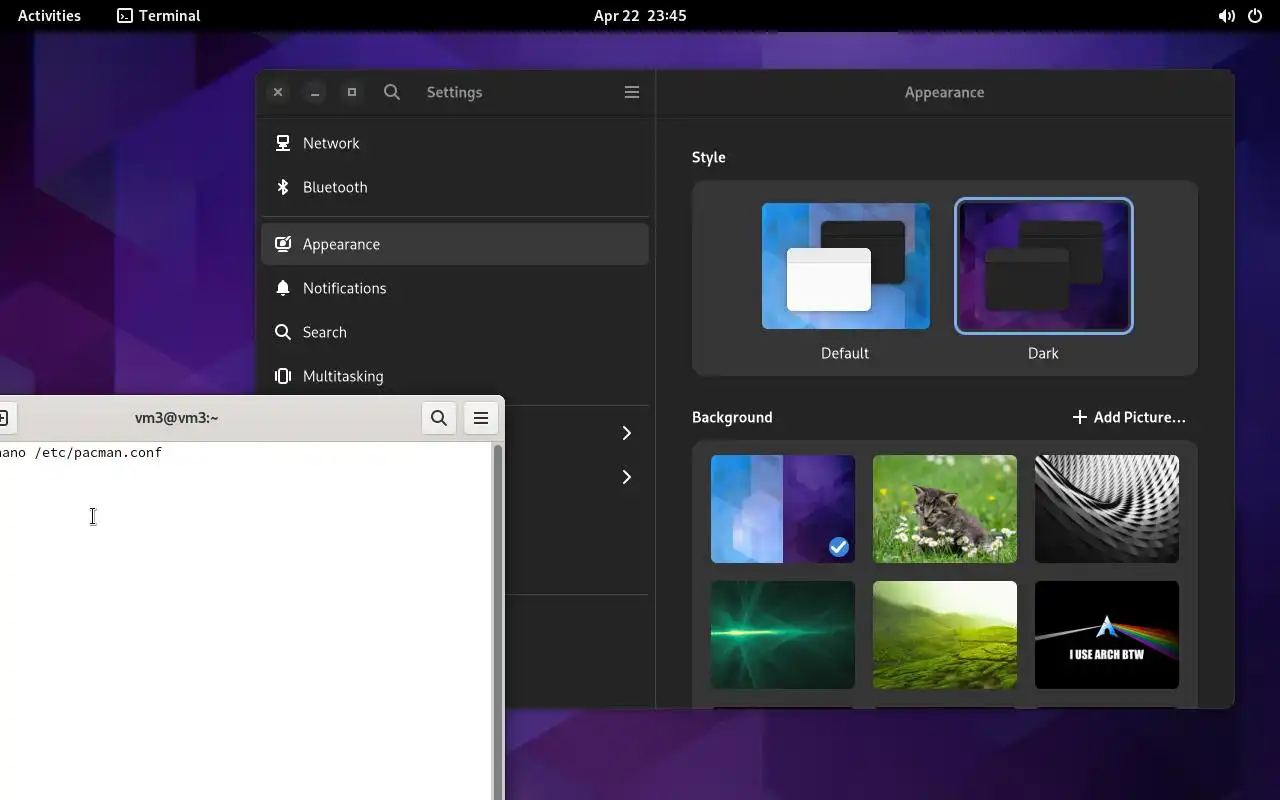
Task: Choose the Default light style
Action: coord(846,266)
